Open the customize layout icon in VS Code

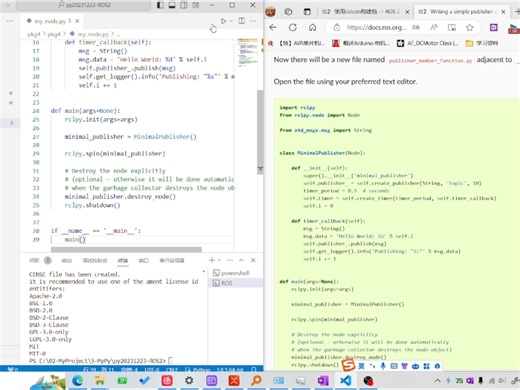tap(196, 5)
